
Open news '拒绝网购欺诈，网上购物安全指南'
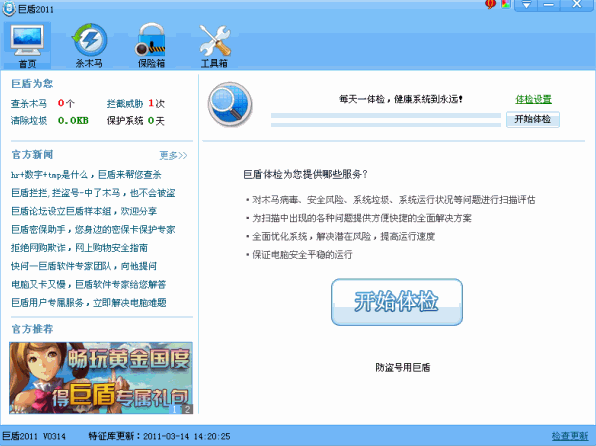(79, 248)
